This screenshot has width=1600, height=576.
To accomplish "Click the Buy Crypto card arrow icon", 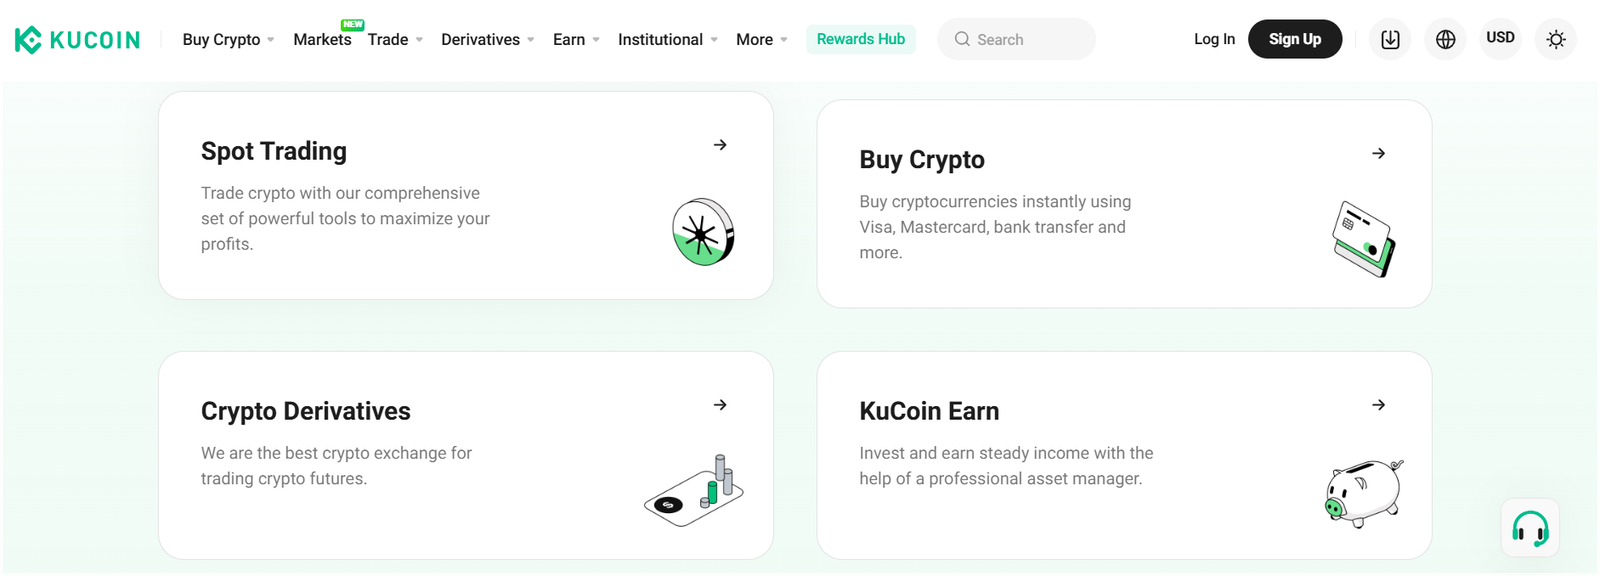I will pos(1378,154).
